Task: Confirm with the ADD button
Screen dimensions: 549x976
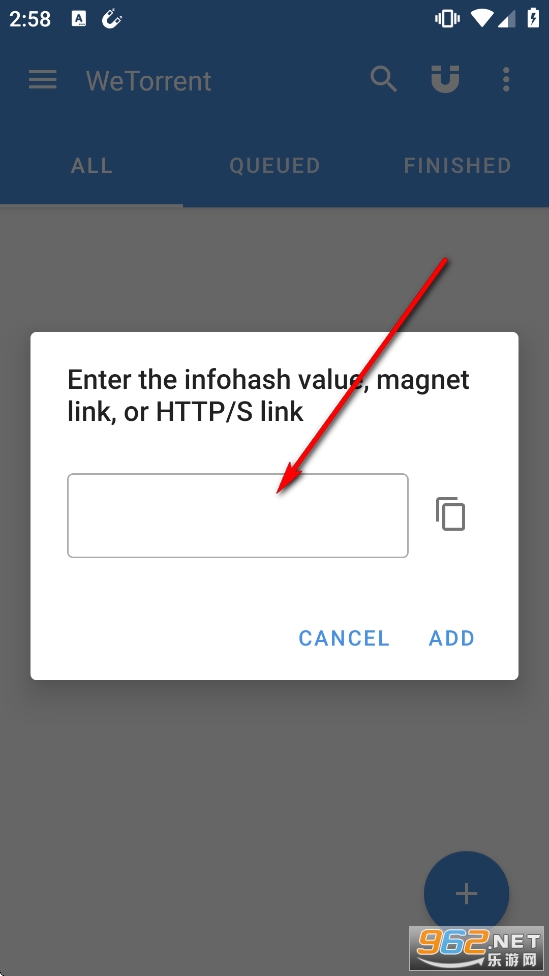Action: 452,638
